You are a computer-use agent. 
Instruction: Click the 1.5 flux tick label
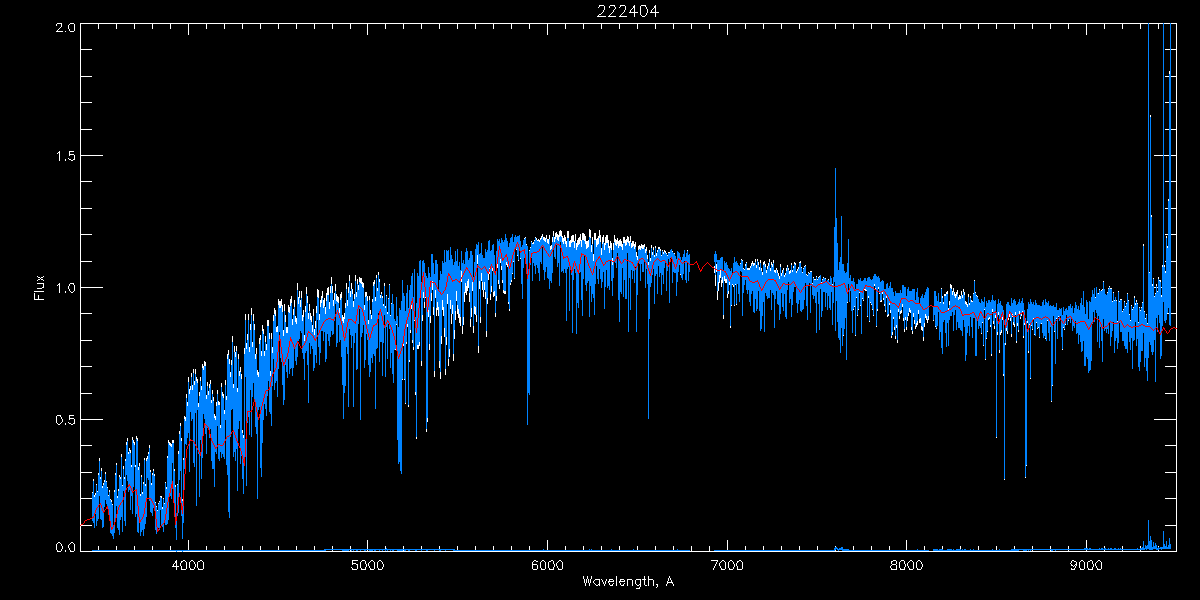click(65, 157)
